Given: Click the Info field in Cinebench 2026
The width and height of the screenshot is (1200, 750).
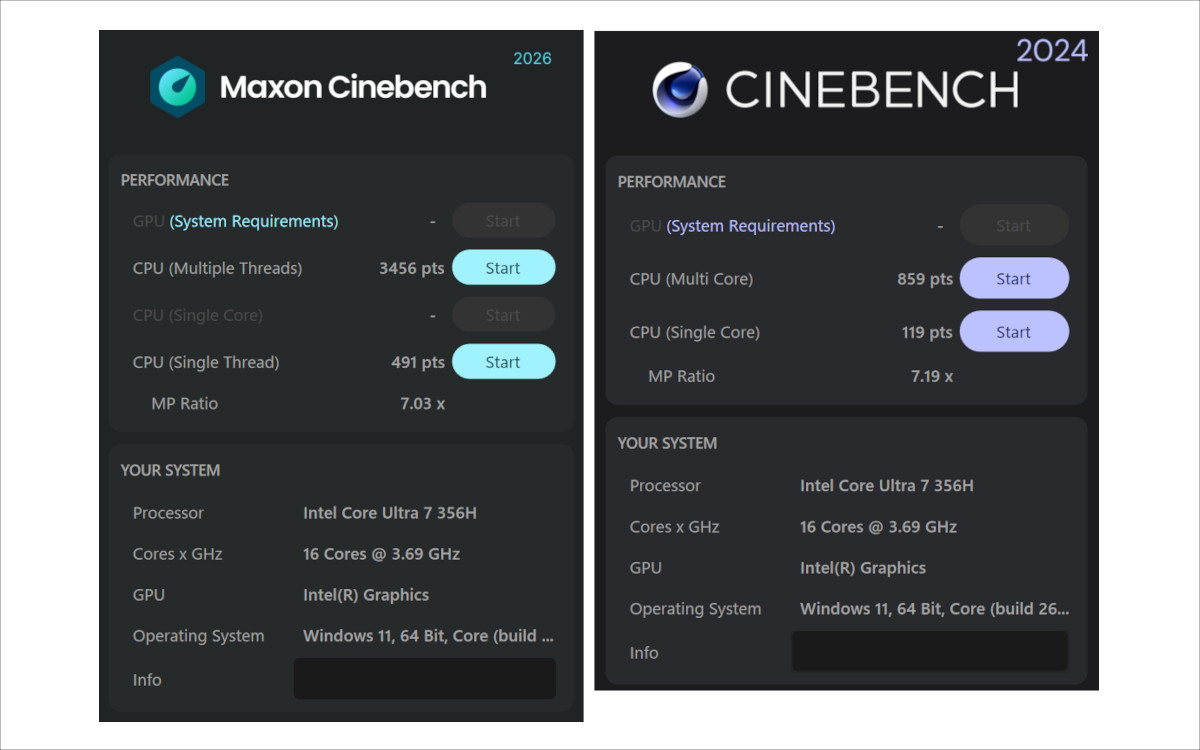Looking at the screenshot, I should pos(425,679).
